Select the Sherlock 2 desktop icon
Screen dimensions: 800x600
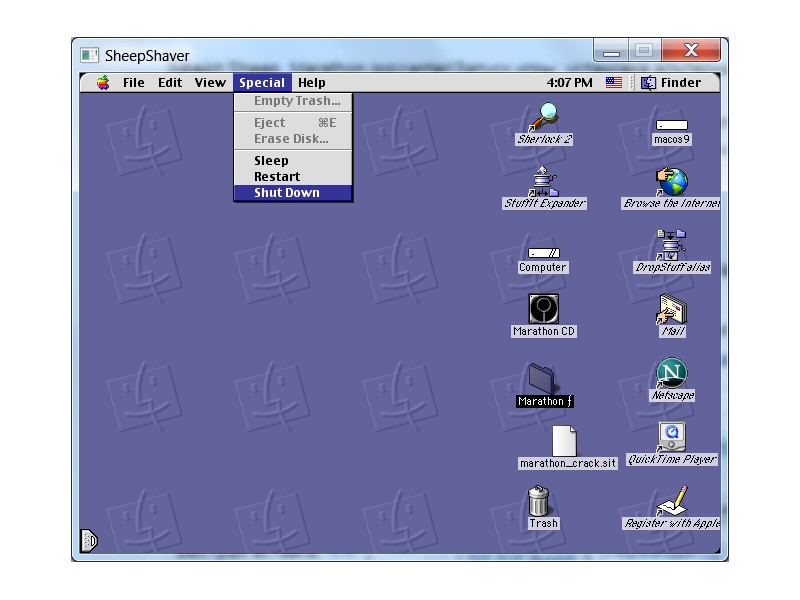click(544, 117)
